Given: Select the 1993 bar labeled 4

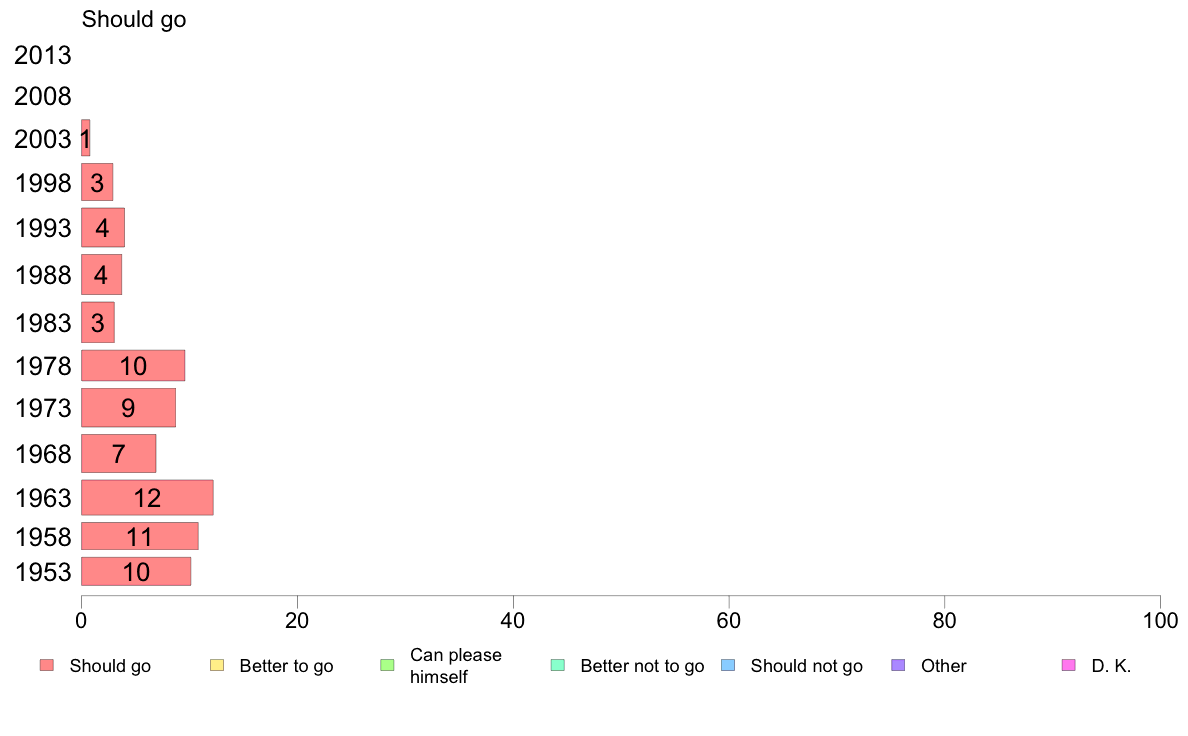Looking at the screenshot, I should point(102,227).
